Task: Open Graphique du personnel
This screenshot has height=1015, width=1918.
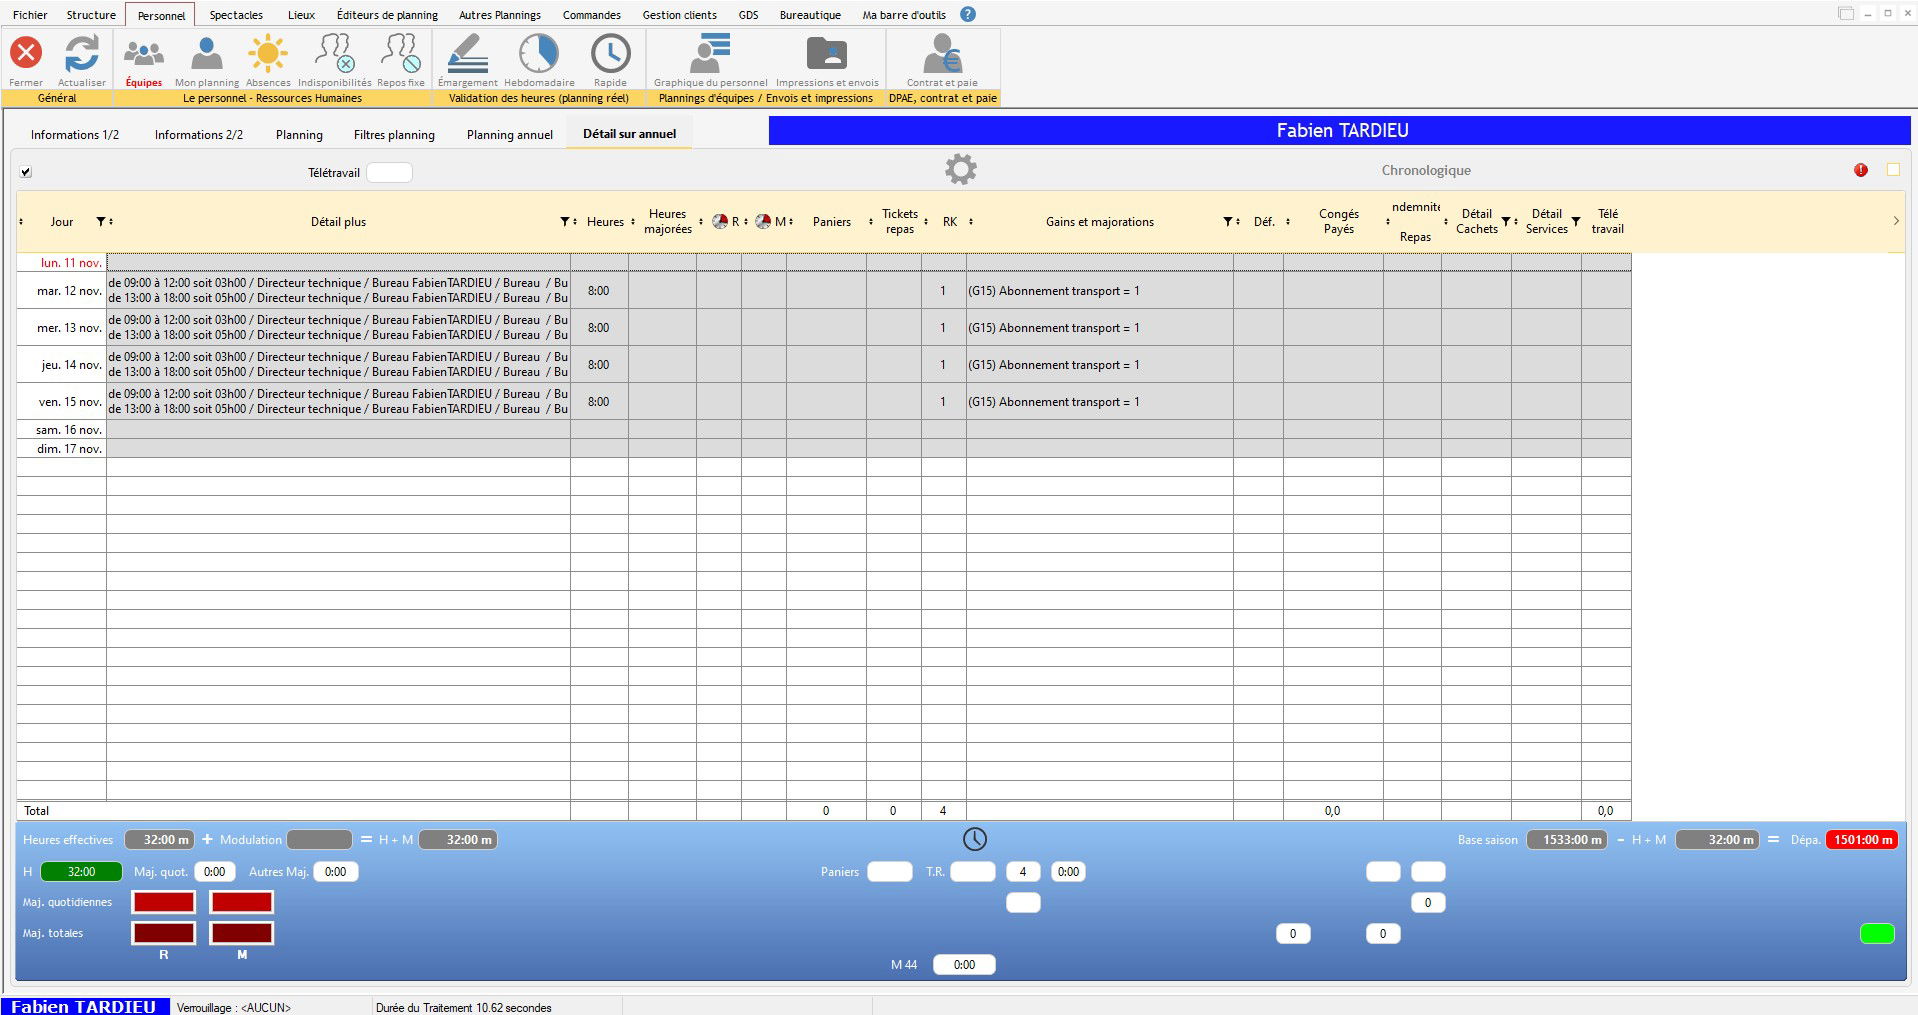Action: [x=710, y=54]
